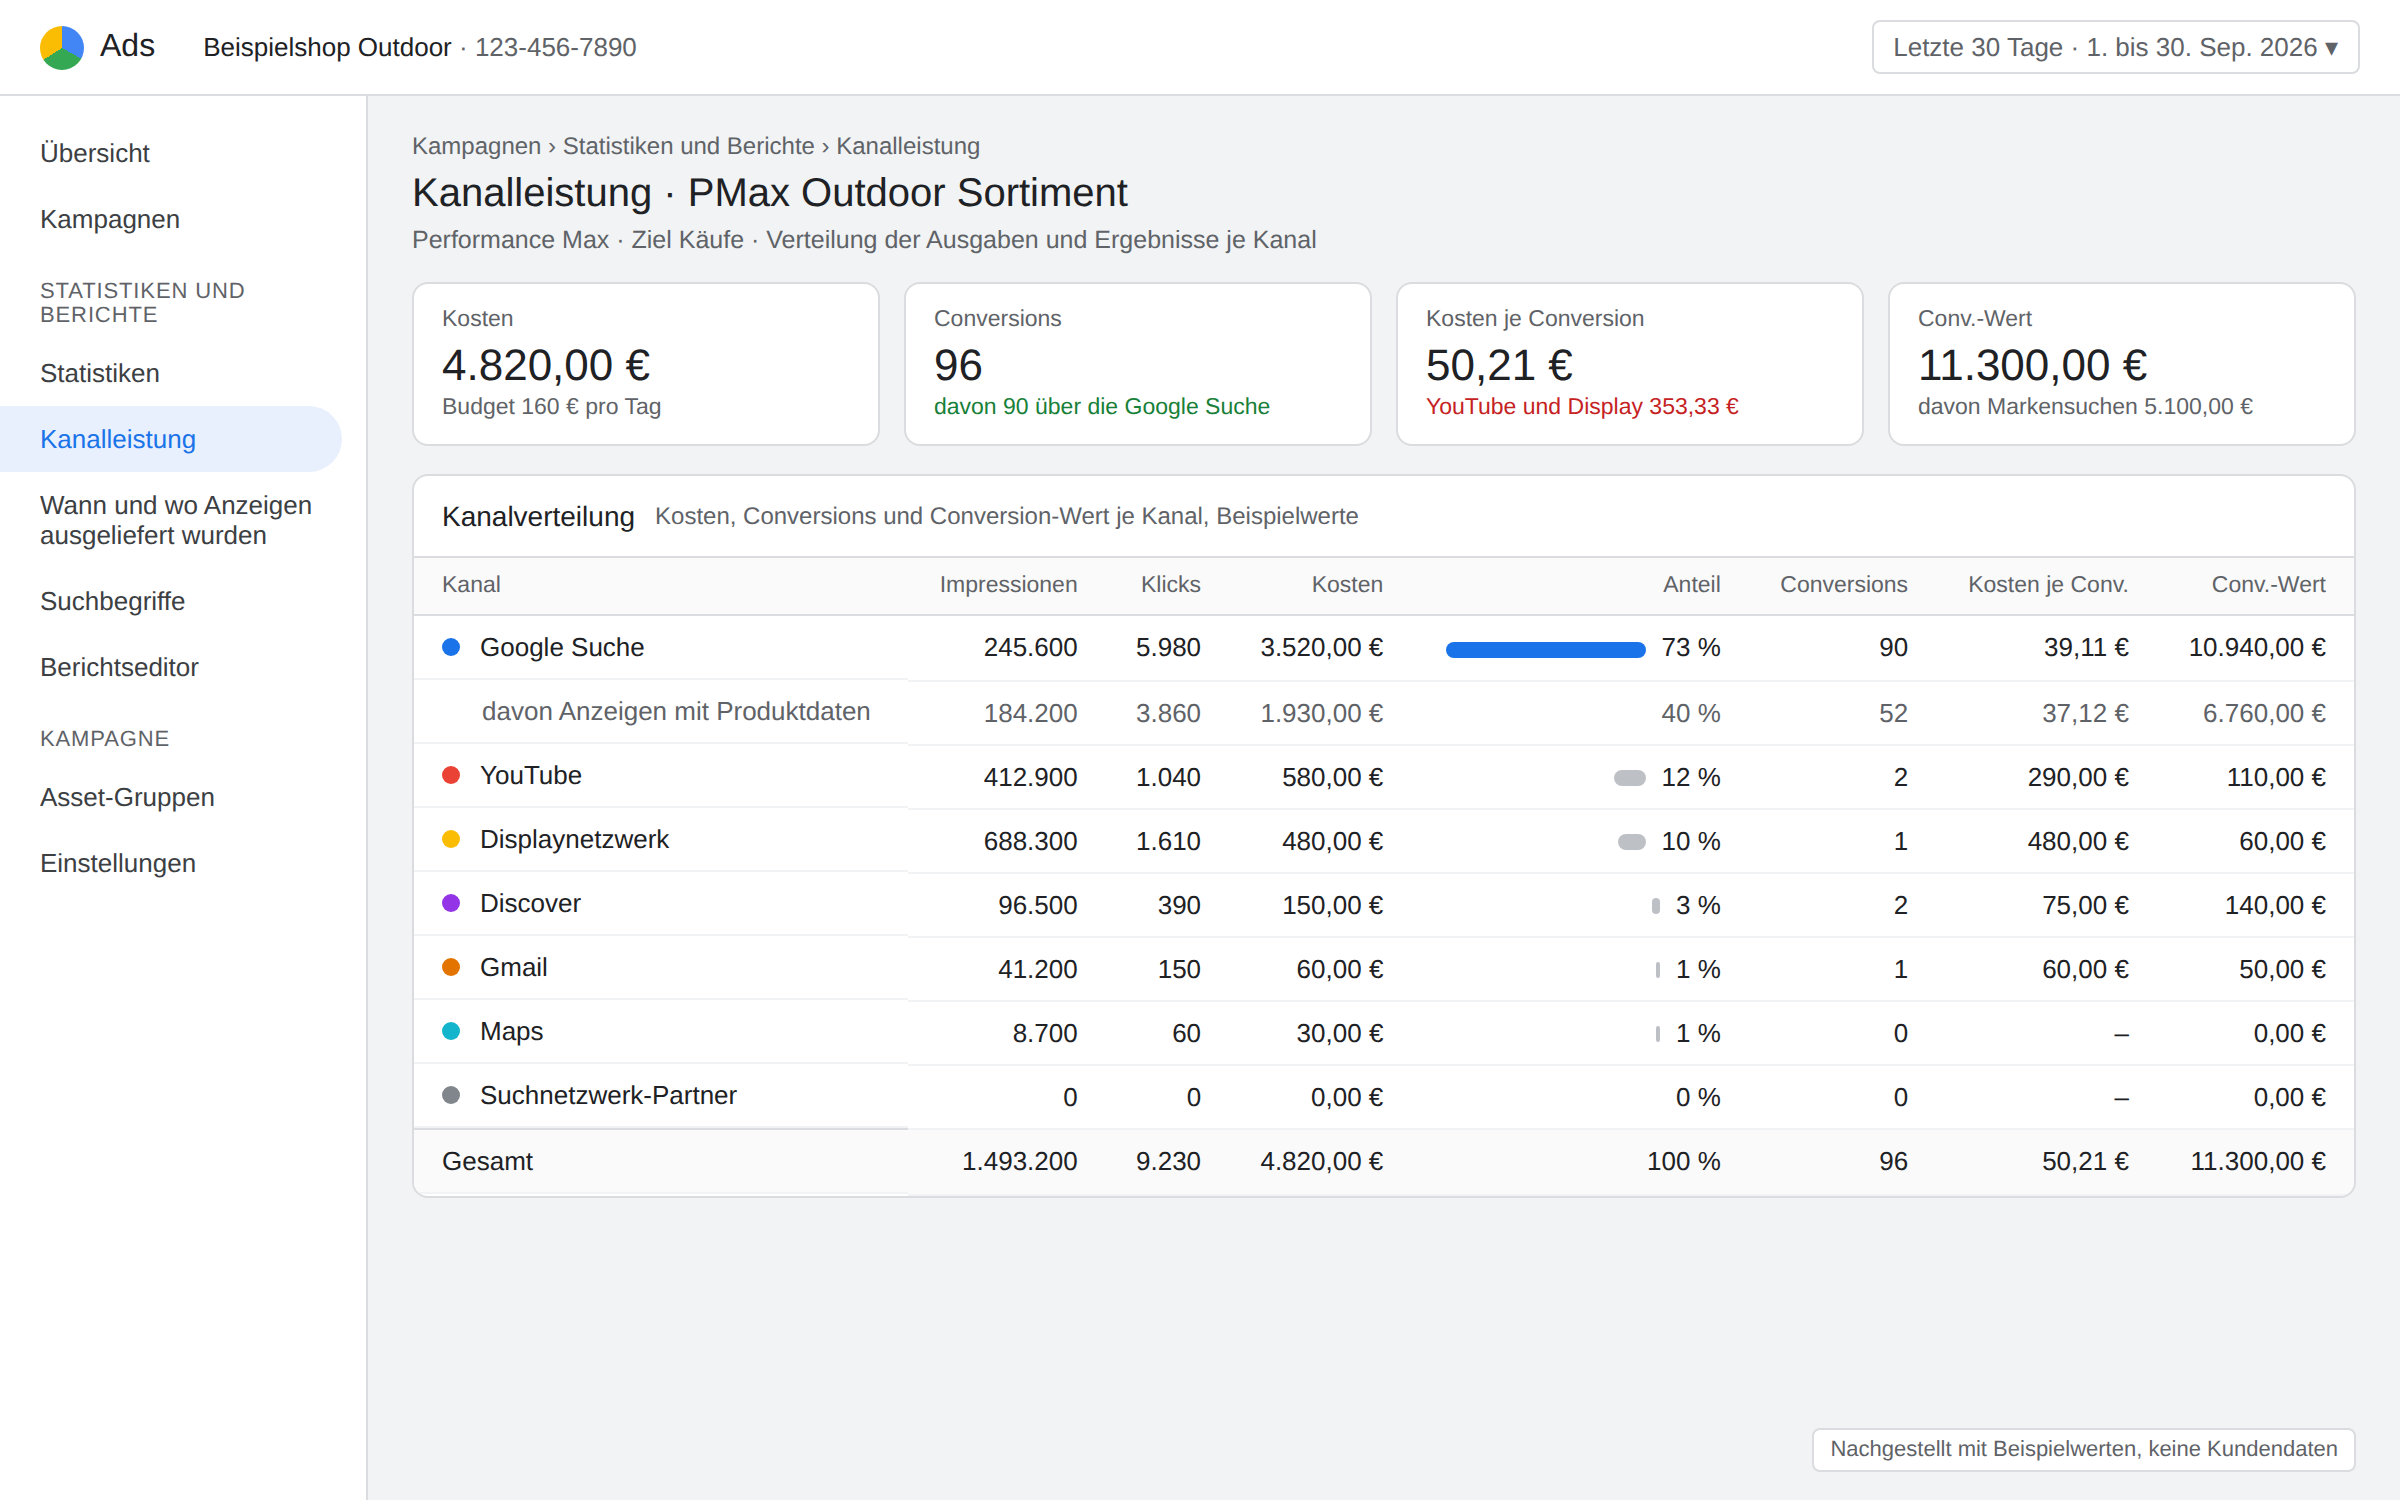Click Gmail cost per conversion 60,00 €
Image resolution: width=2400 pixels, height=1500 pixels.
coord(2085,969)
